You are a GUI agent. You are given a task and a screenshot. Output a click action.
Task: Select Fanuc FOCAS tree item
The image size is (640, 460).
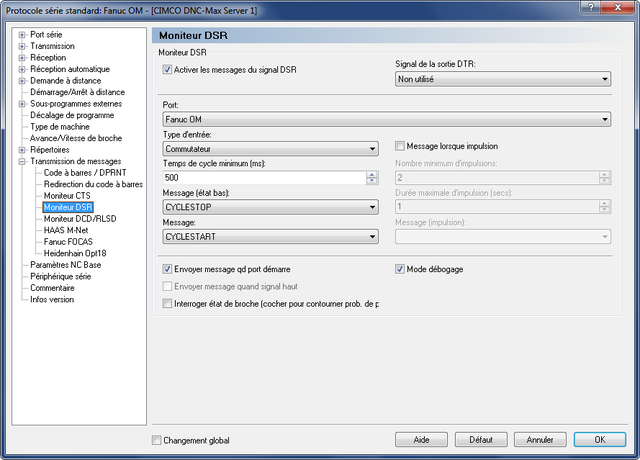click(68, 242)
